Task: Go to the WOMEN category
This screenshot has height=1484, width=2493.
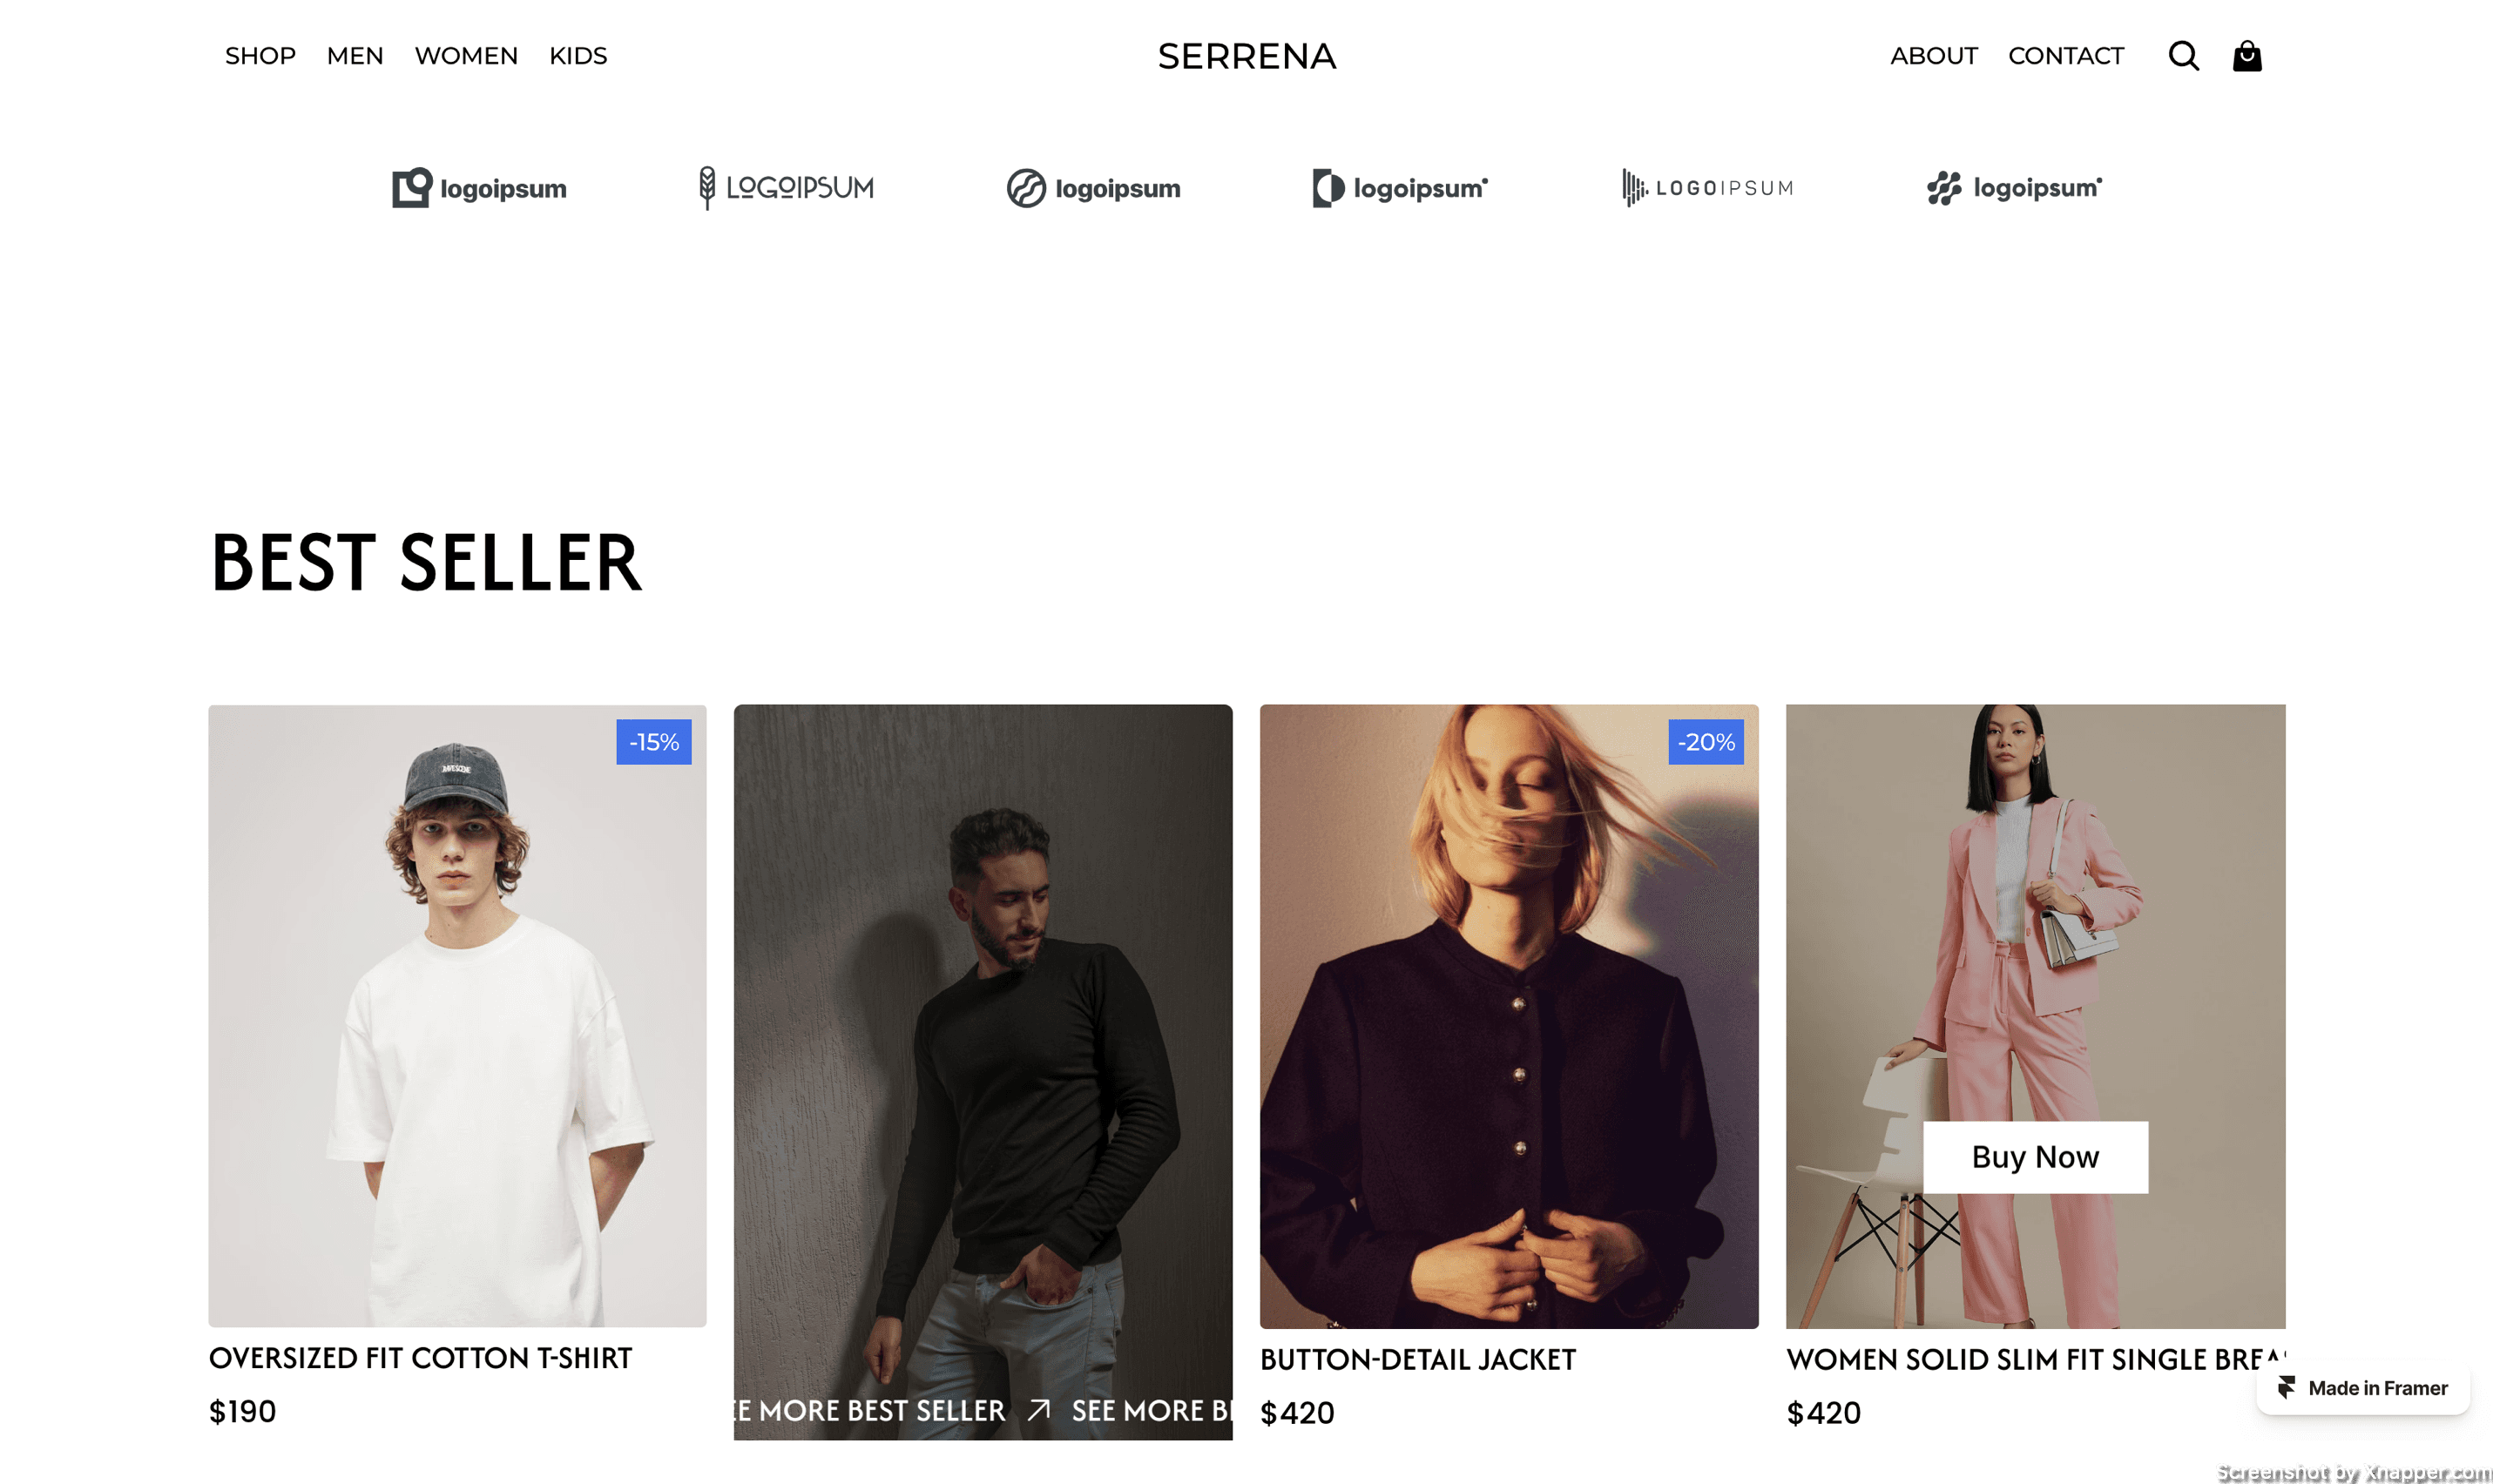Action: click(466, 56)
